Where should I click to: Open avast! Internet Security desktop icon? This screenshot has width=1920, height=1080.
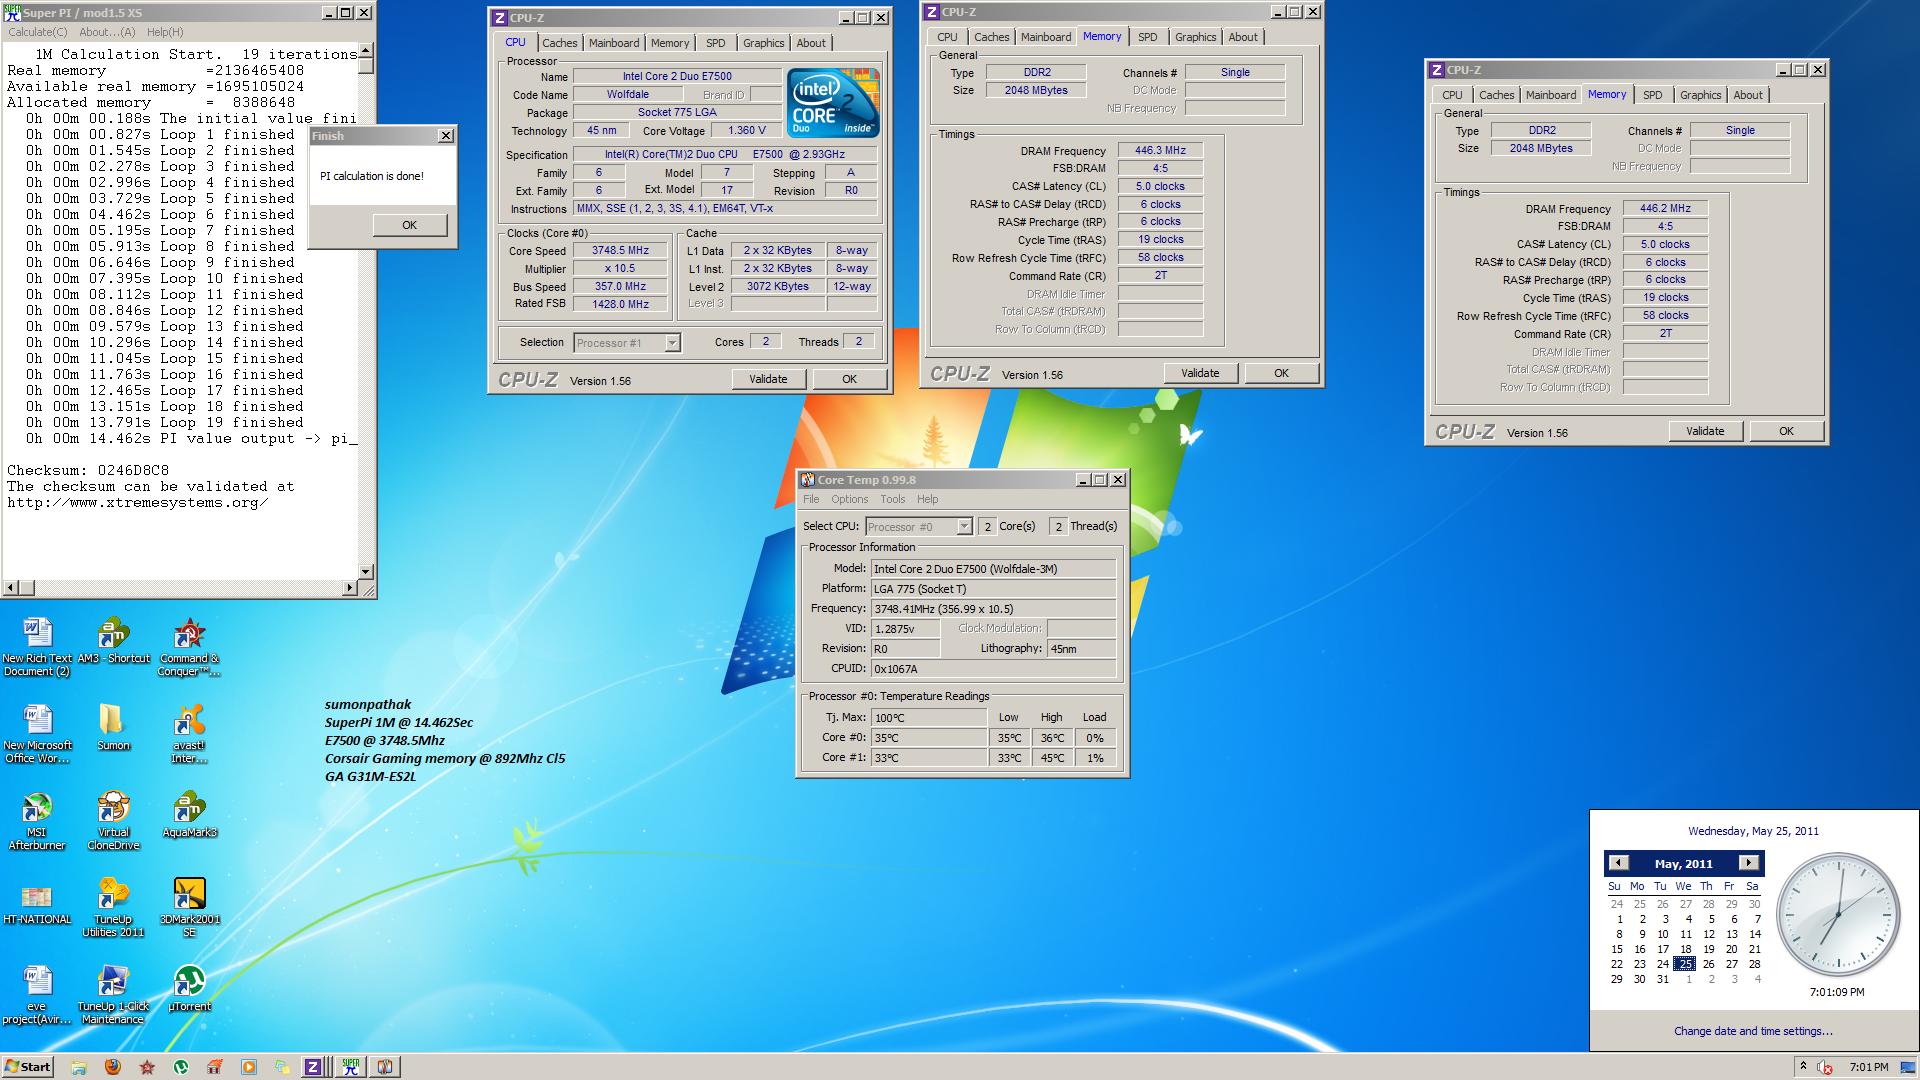point(189,733)
